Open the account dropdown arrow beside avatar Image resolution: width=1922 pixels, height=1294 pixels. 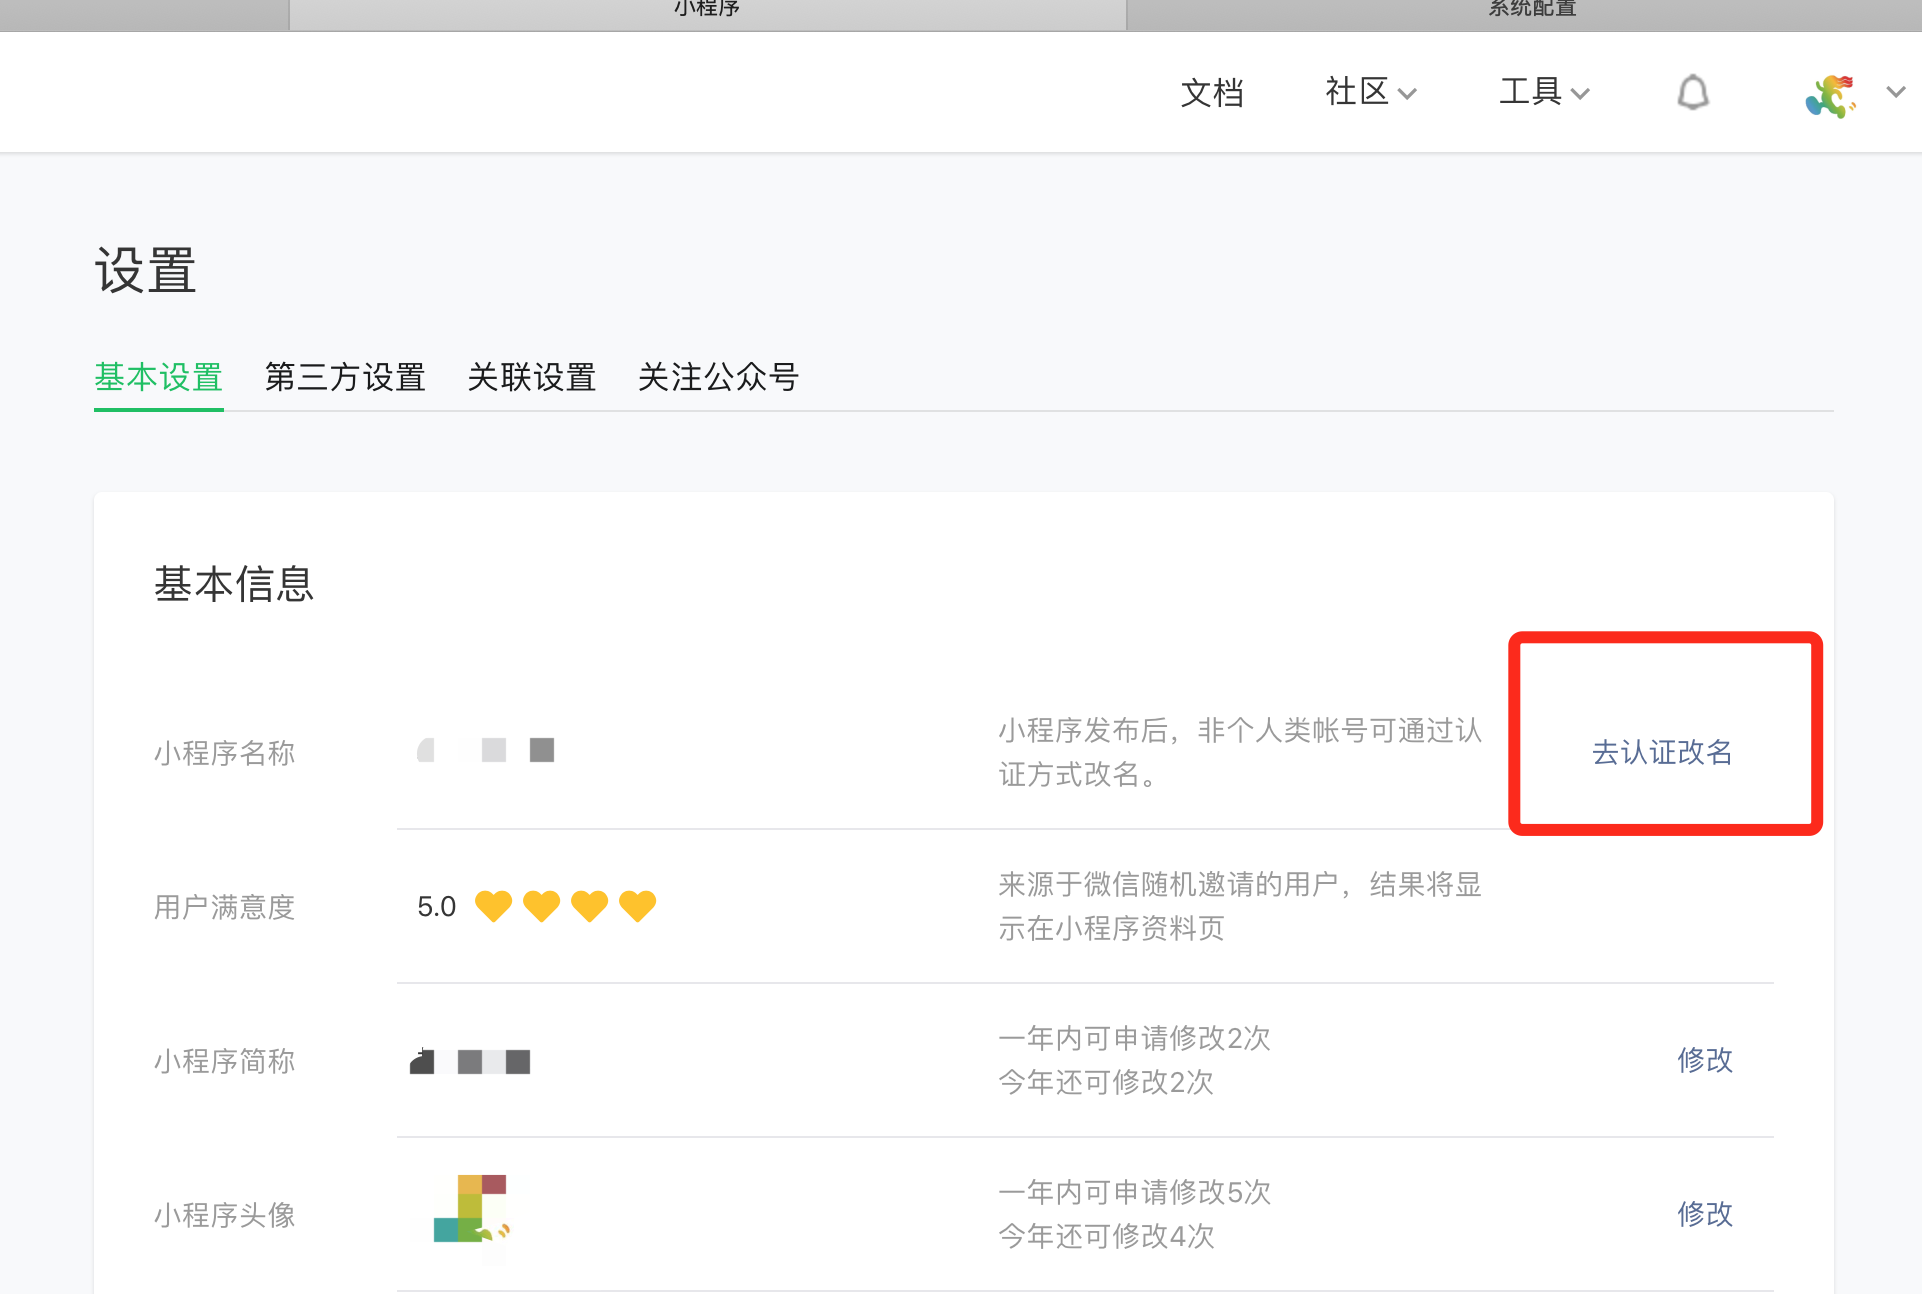tap(1895, 92)
